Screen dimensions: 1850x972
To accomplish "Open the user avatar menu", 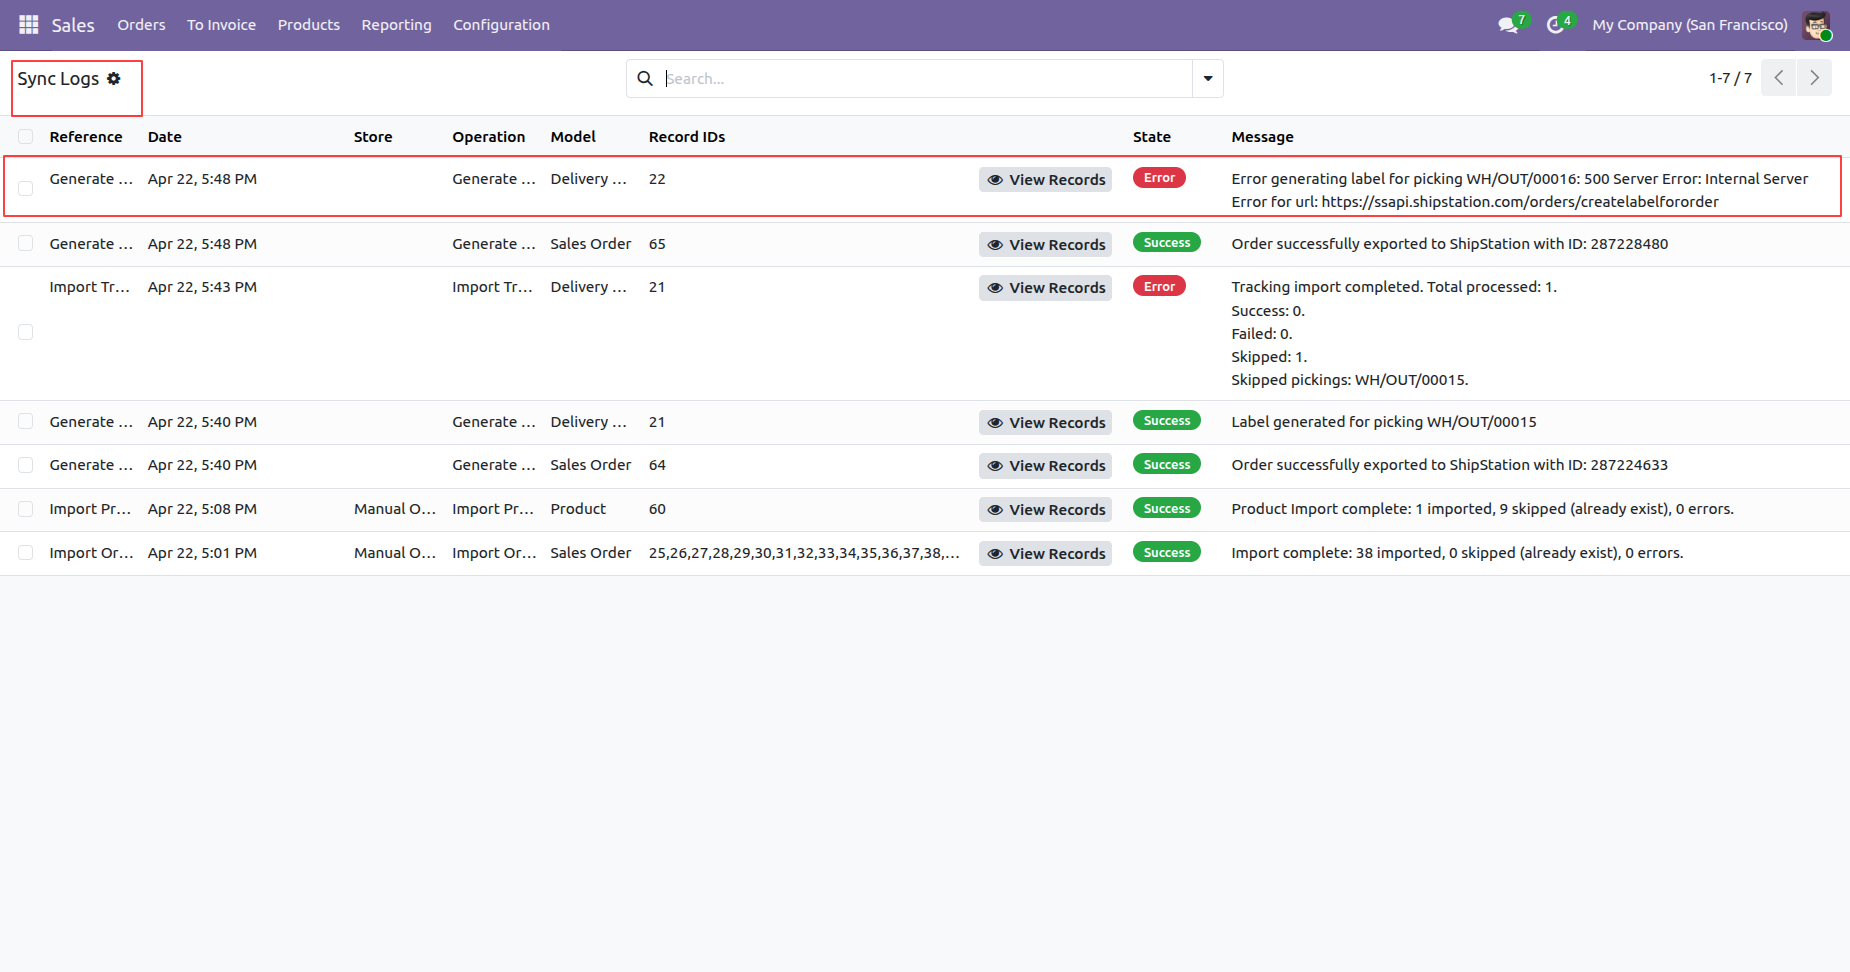I will 1816,25.
